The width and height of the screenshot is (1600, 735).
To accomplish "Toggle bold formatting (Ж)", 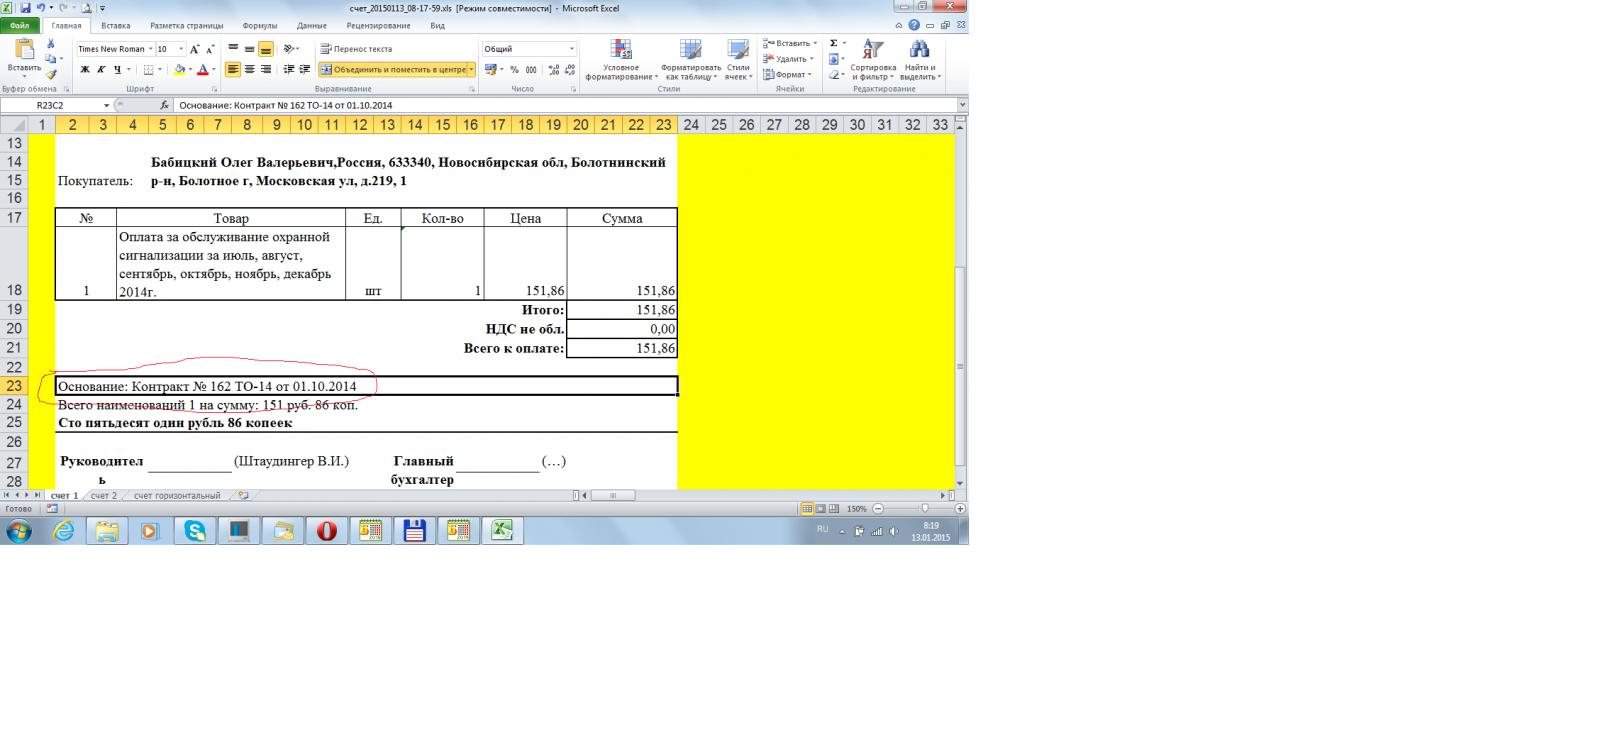I will pyautogui.click(x=85, y=70).
